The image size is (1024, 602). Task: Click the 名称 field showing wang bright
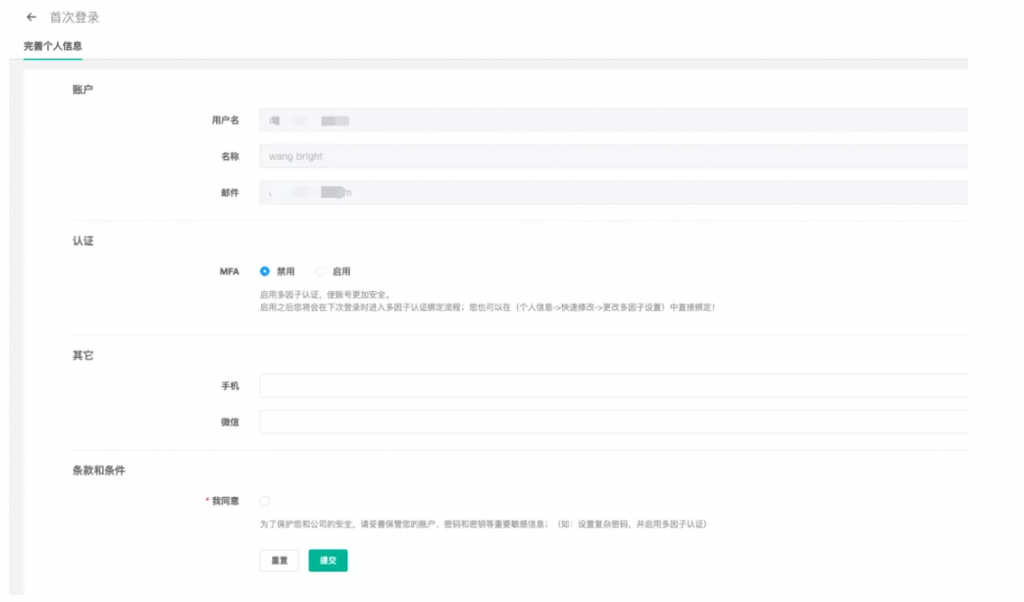tap(613, 157)
